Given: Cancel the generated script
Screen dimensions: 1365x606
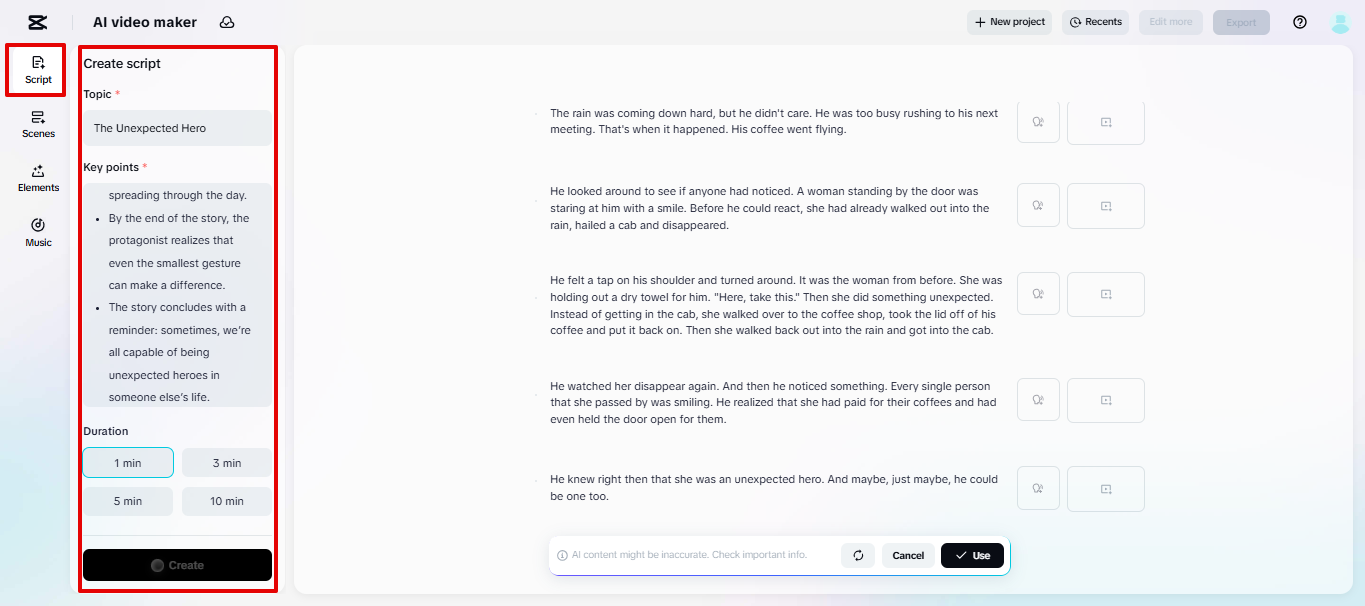Looking at the screenshot, I should [908, 555].
